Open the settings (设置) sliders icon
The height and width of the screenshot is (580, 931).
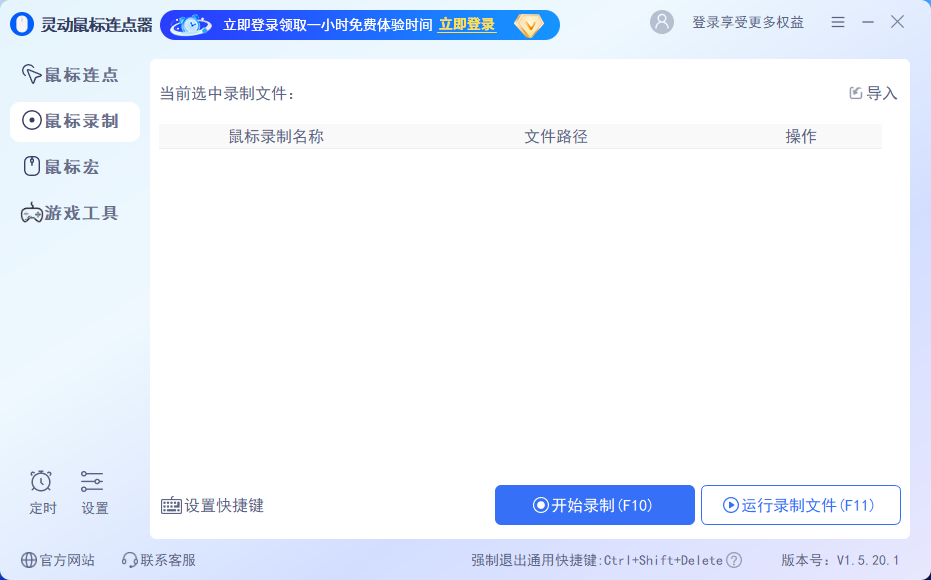click(93, 481)
